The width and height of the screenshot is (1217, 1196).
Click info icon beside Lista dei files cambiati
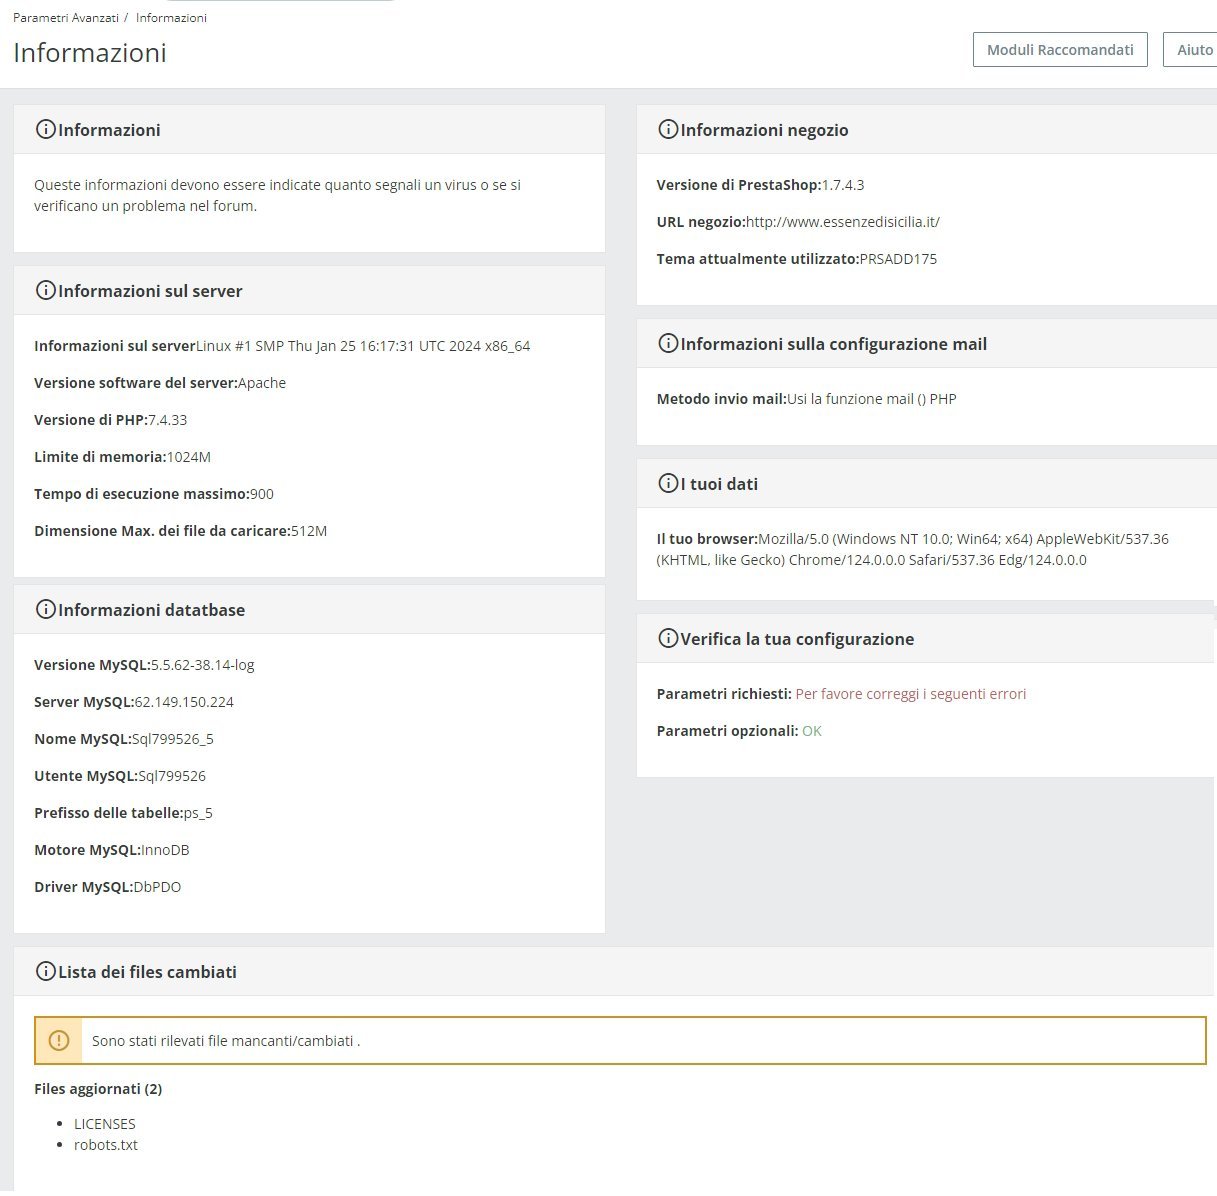(45, 971)
